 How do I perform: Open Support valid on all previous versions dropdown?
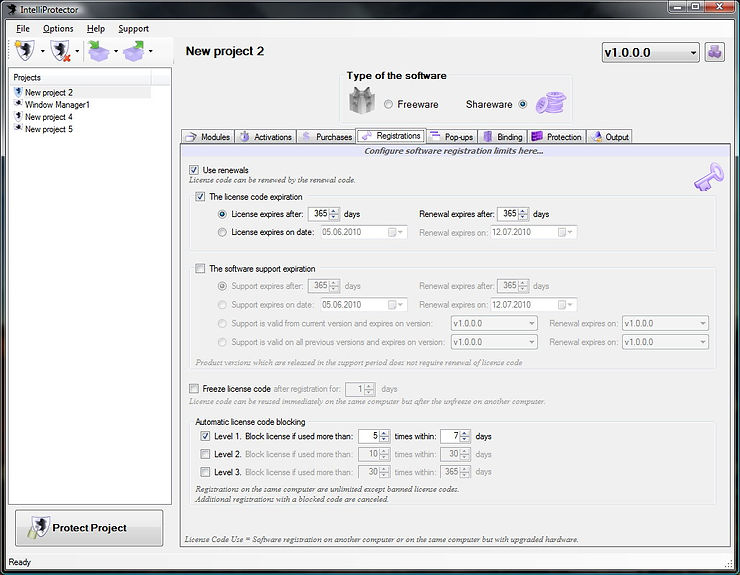tap(494, 342)
